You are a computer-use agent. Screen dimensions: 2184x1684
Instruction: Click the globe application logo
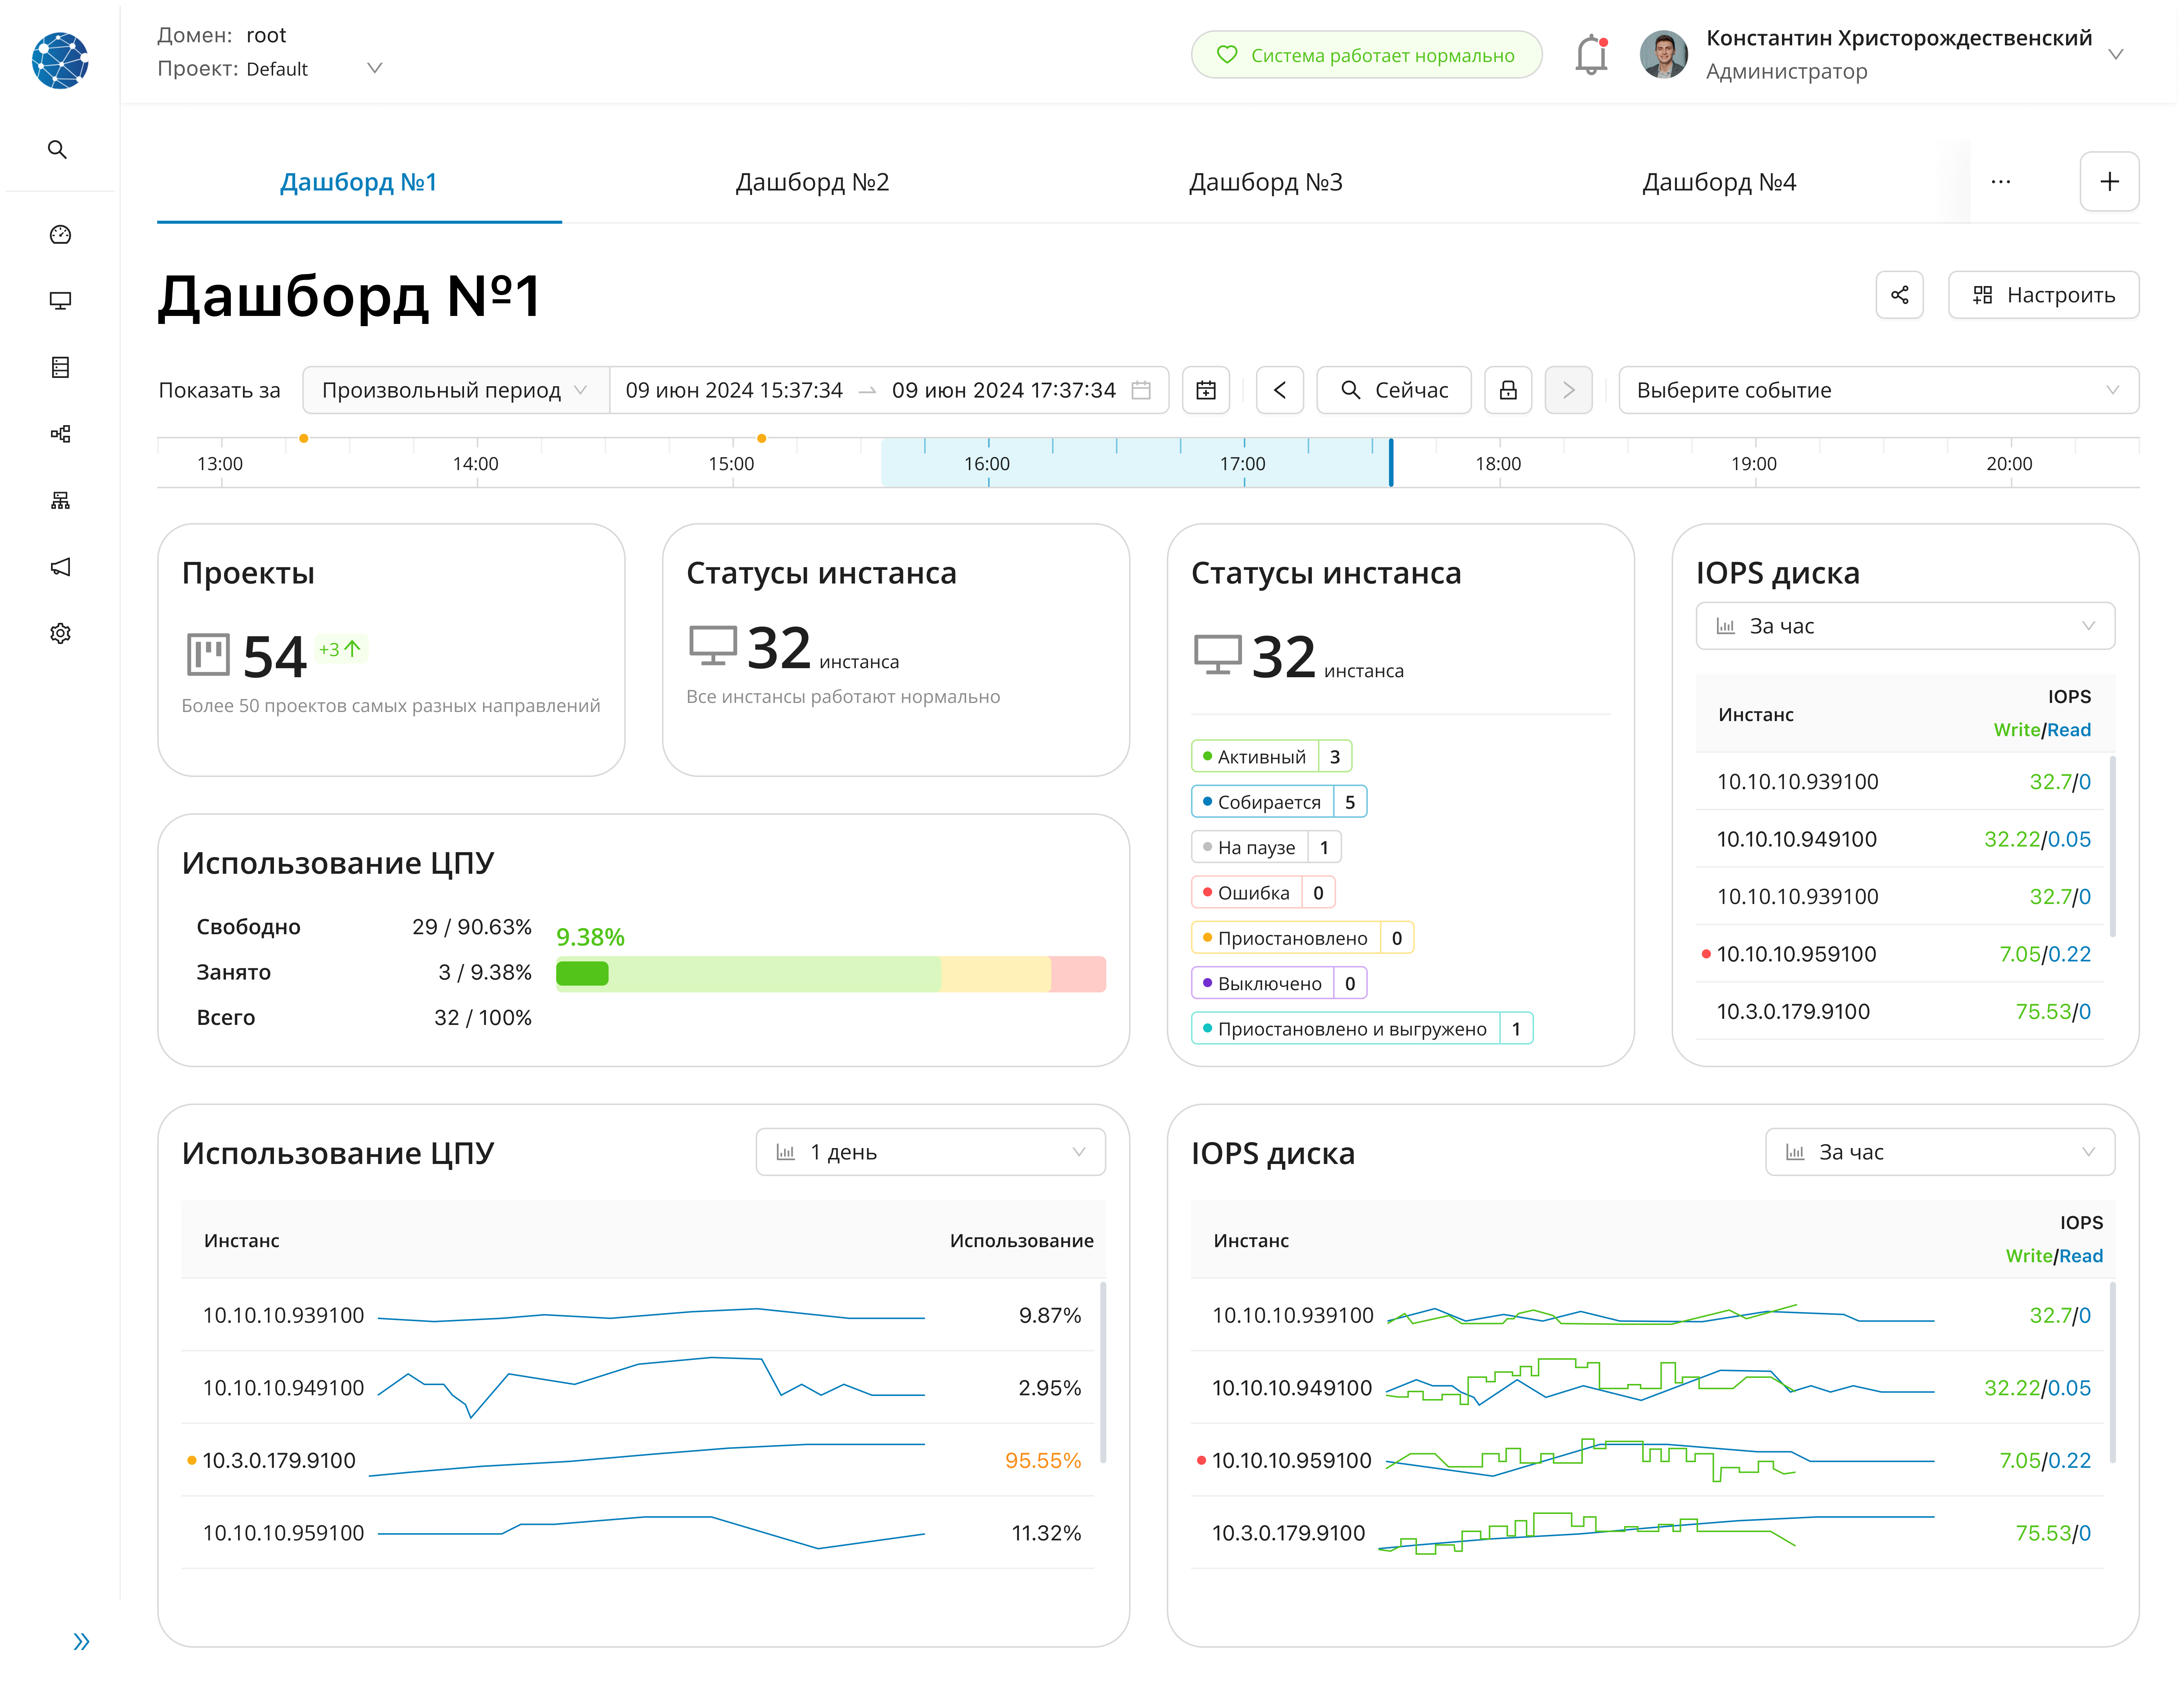(60, 60)
